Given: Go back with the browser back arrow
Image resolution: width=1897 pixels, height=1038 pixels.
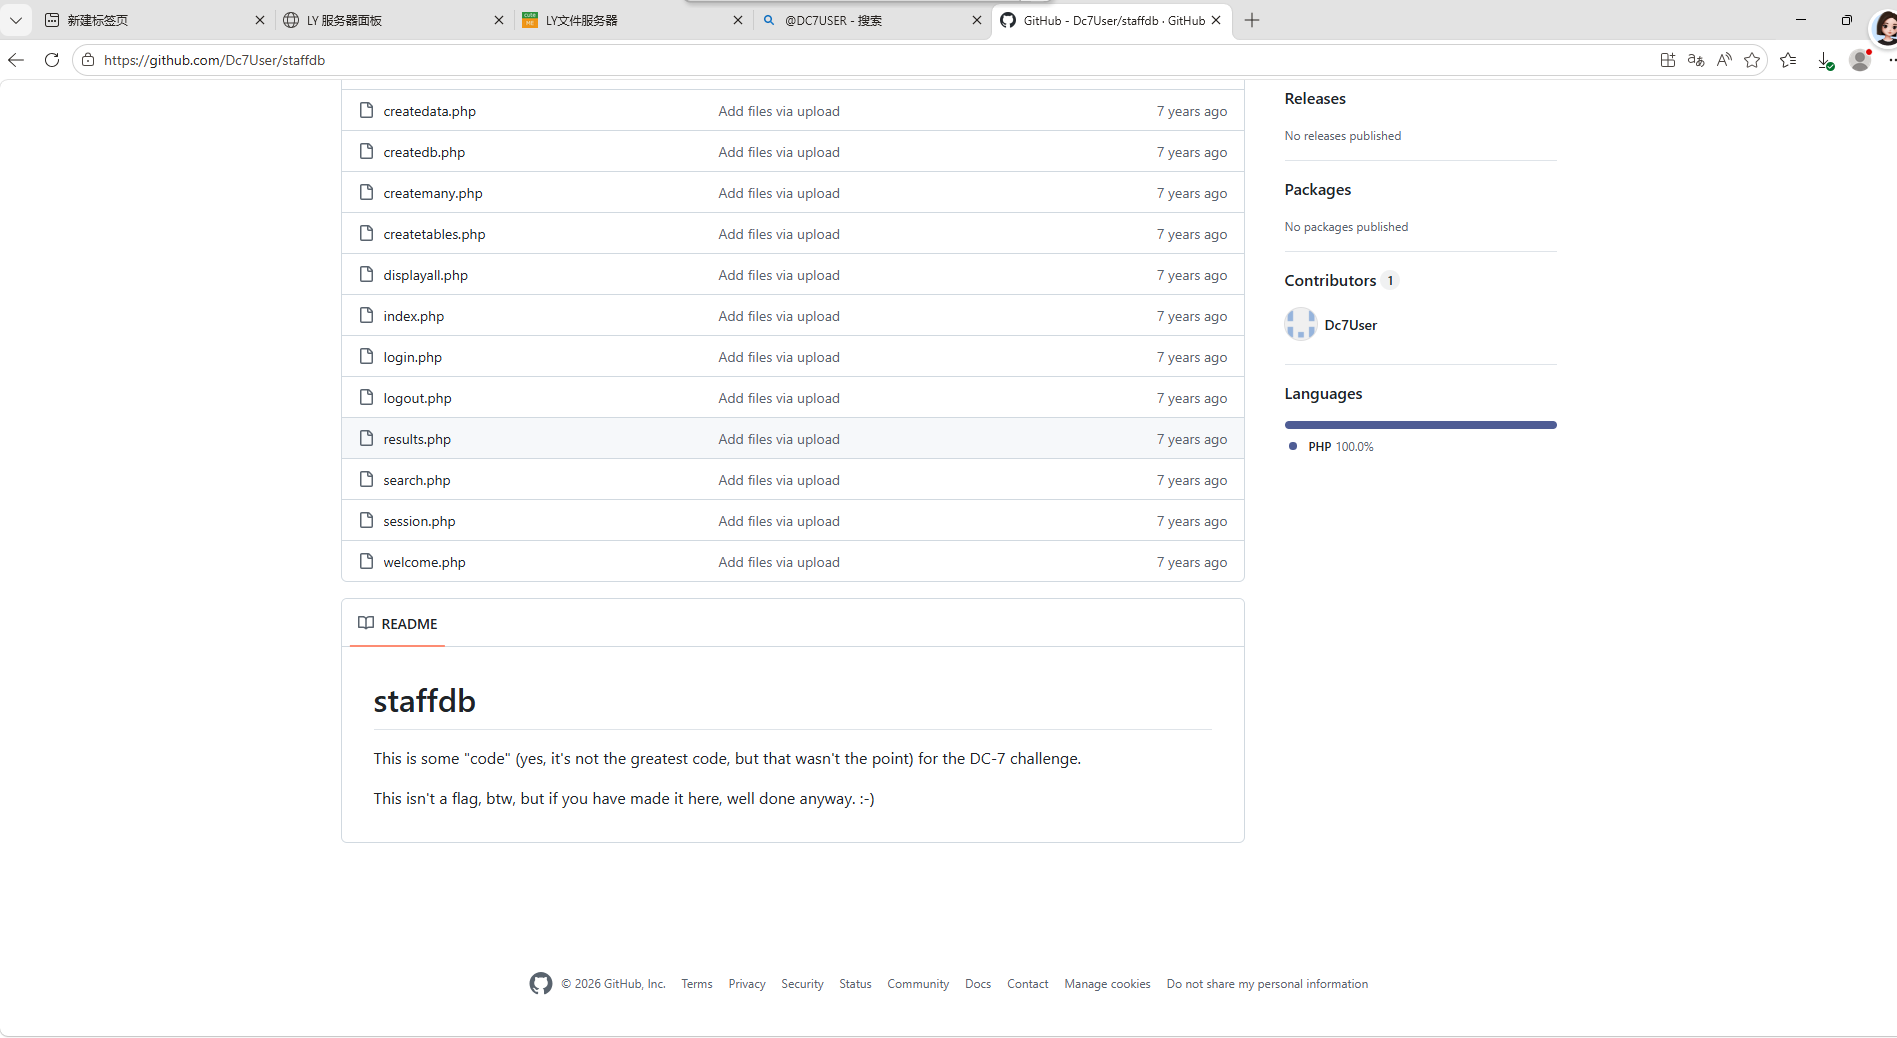Looking at the screenshot, I should click(x=16, y=60).
